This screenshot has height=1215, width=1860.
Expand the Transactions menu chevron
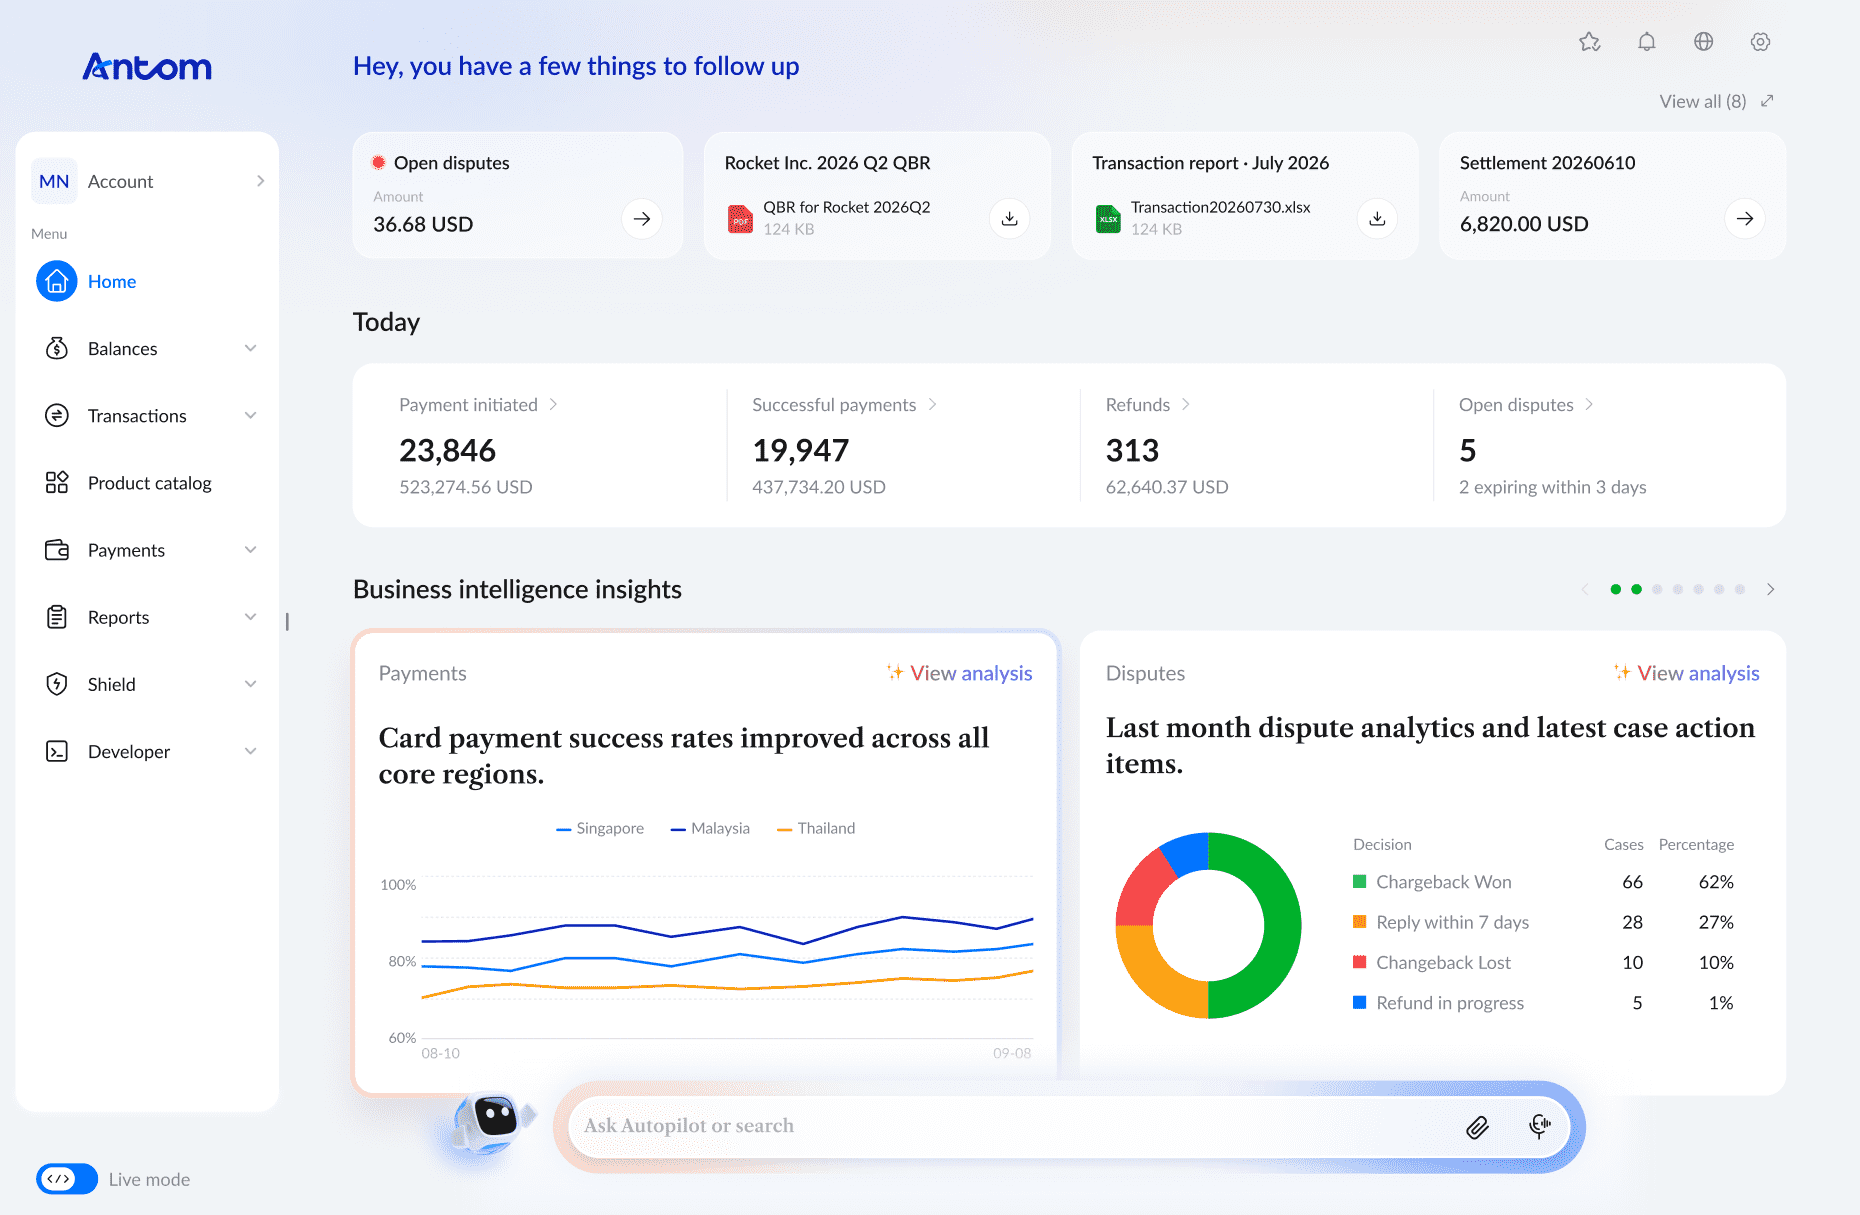[x=251, y=415]
